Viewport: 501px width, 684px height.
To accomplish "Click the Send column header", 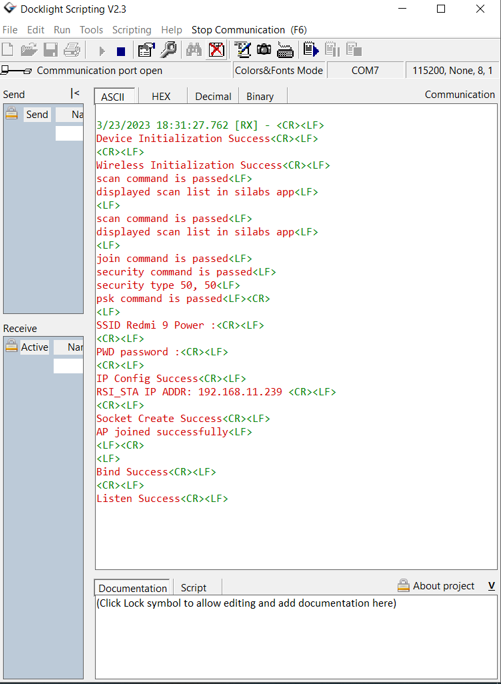I will [37, 114].
